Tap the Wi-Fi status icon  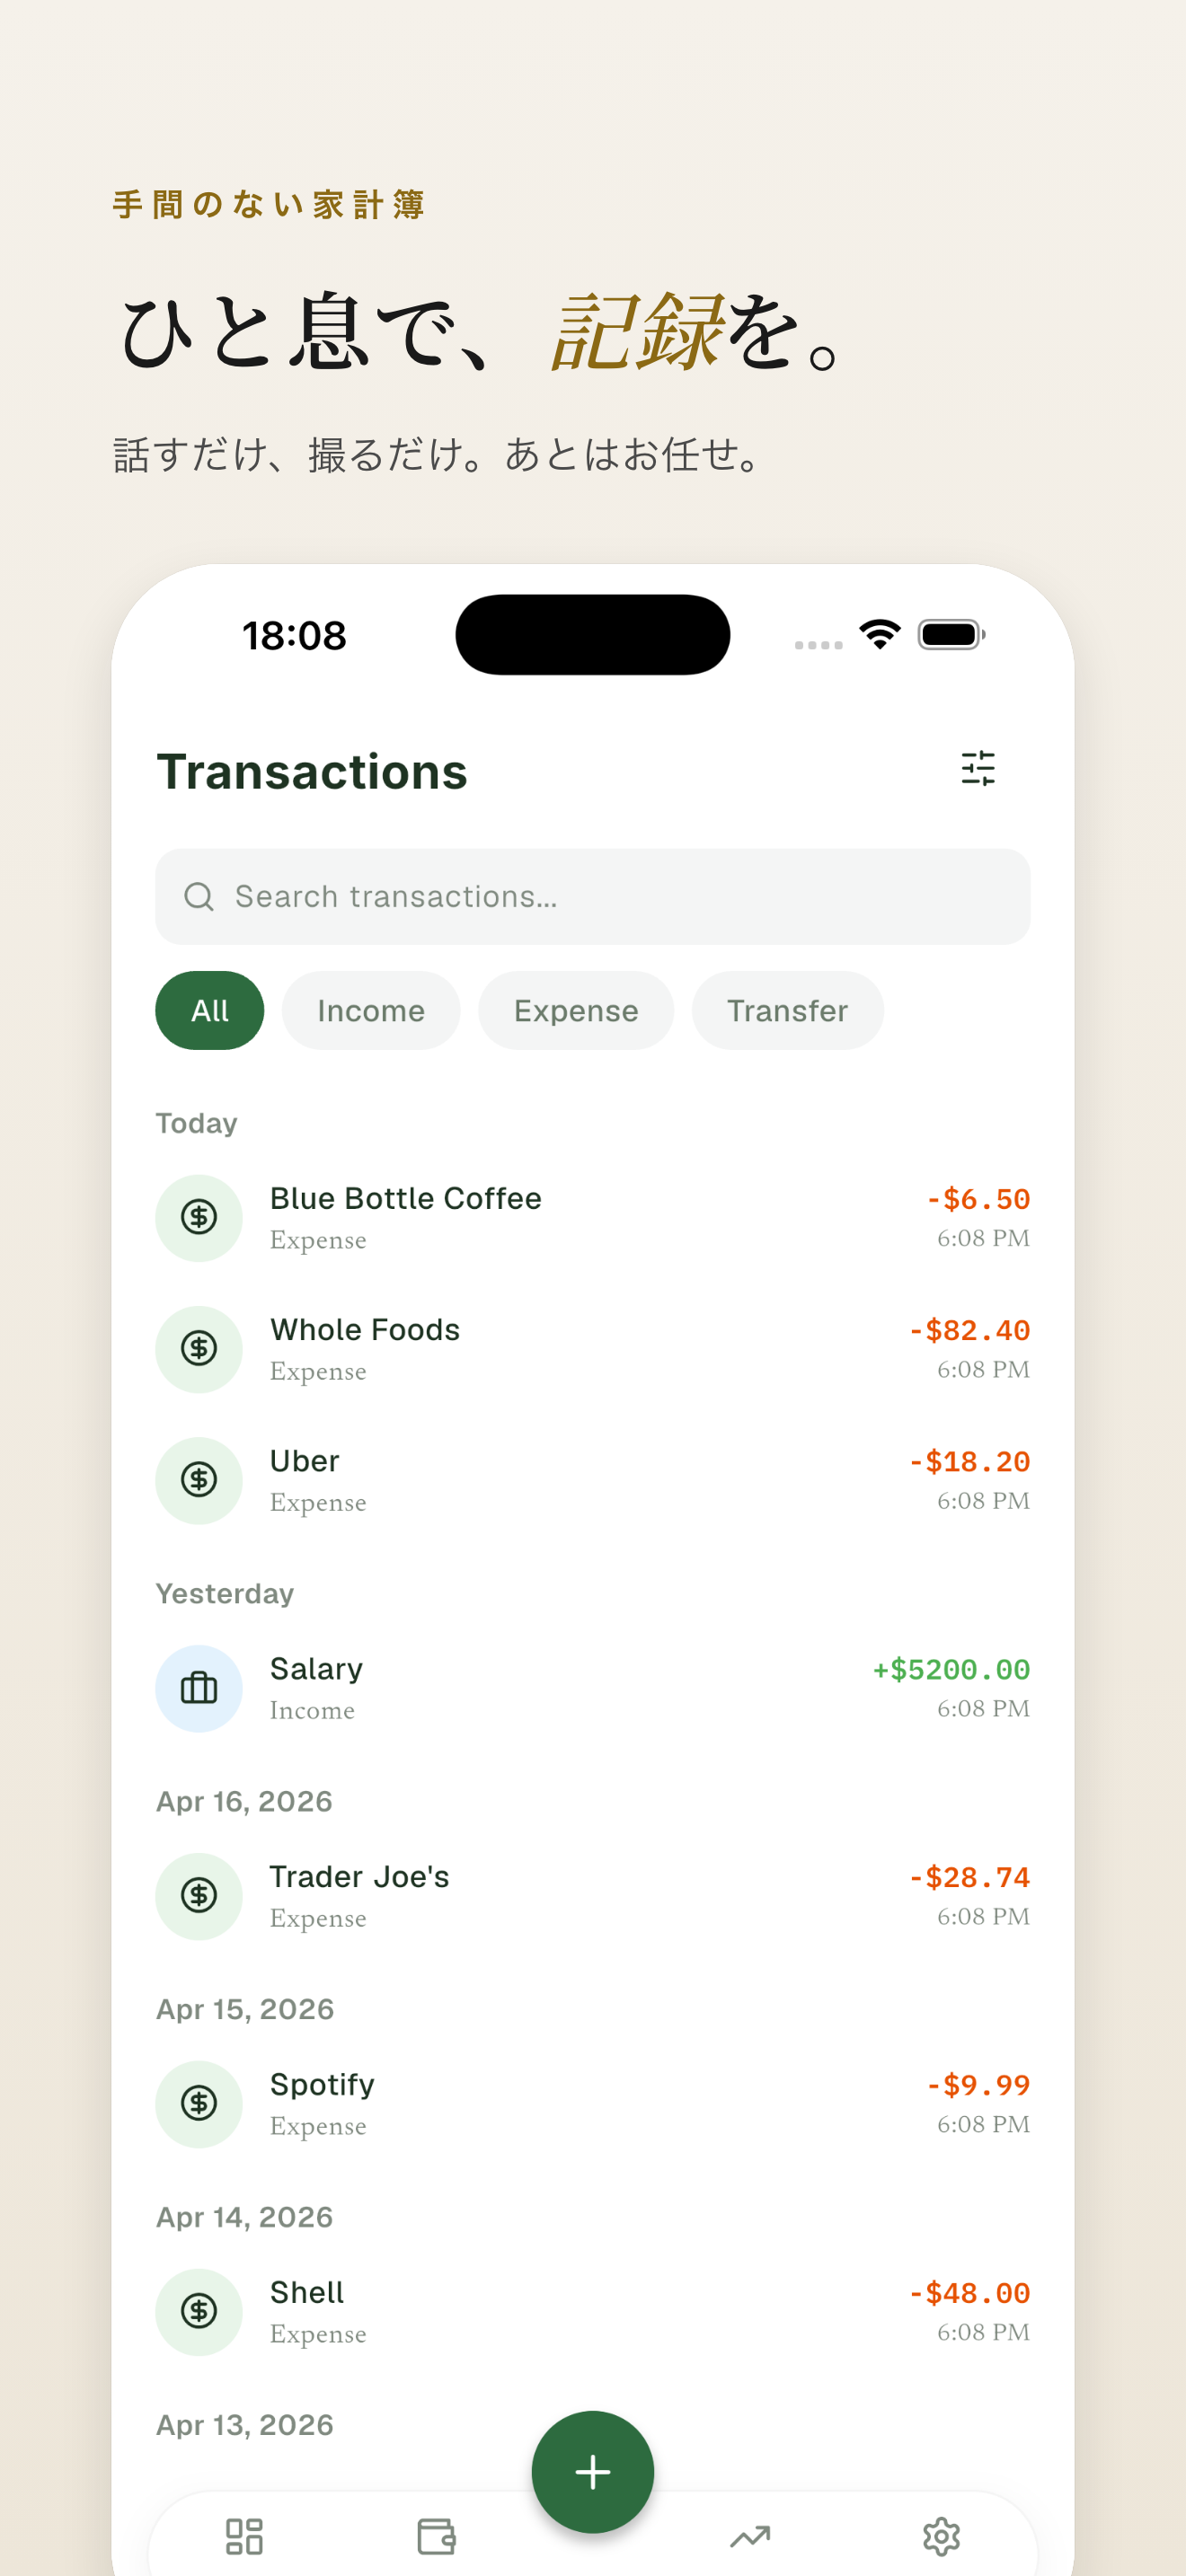click(880, 634)
